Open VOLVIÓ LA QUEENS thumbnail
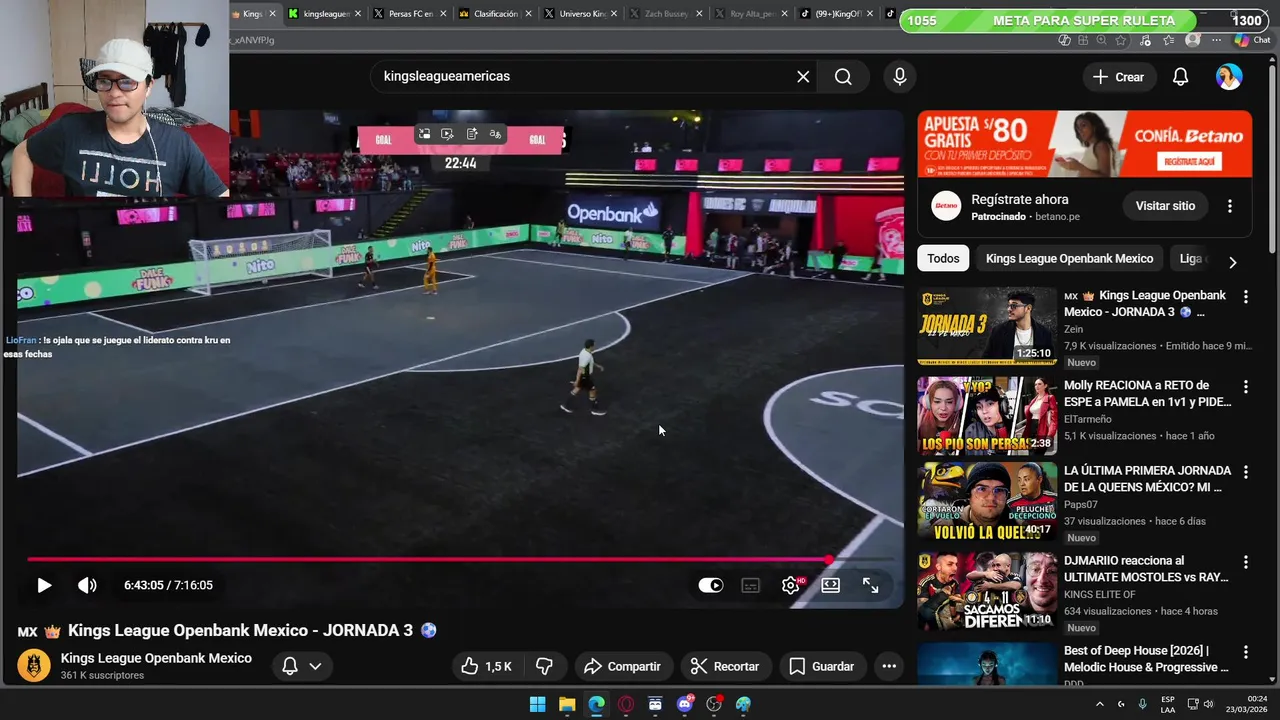The width and height of the screenshot is (1280, 720). (987, 501)
